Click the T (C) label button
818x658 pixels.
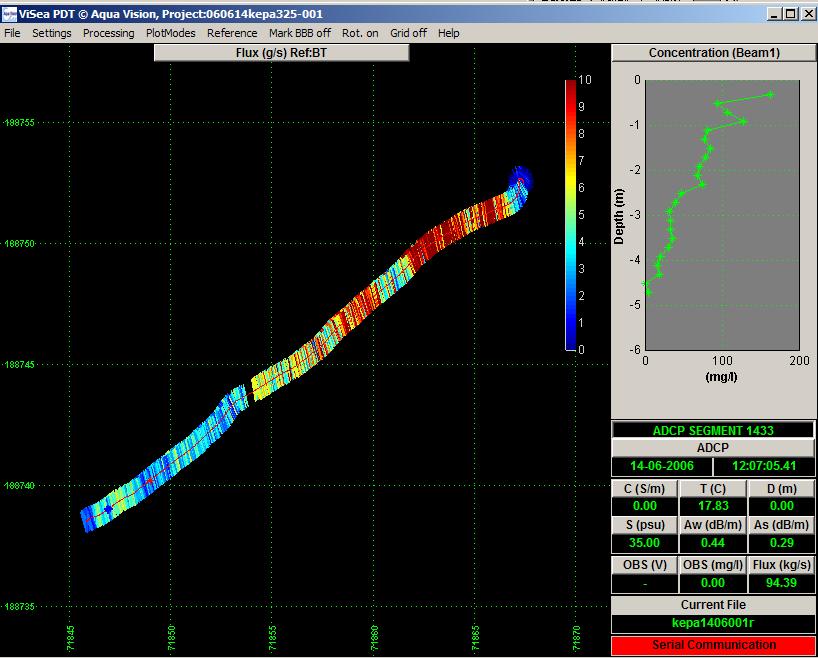coord(713,489)
